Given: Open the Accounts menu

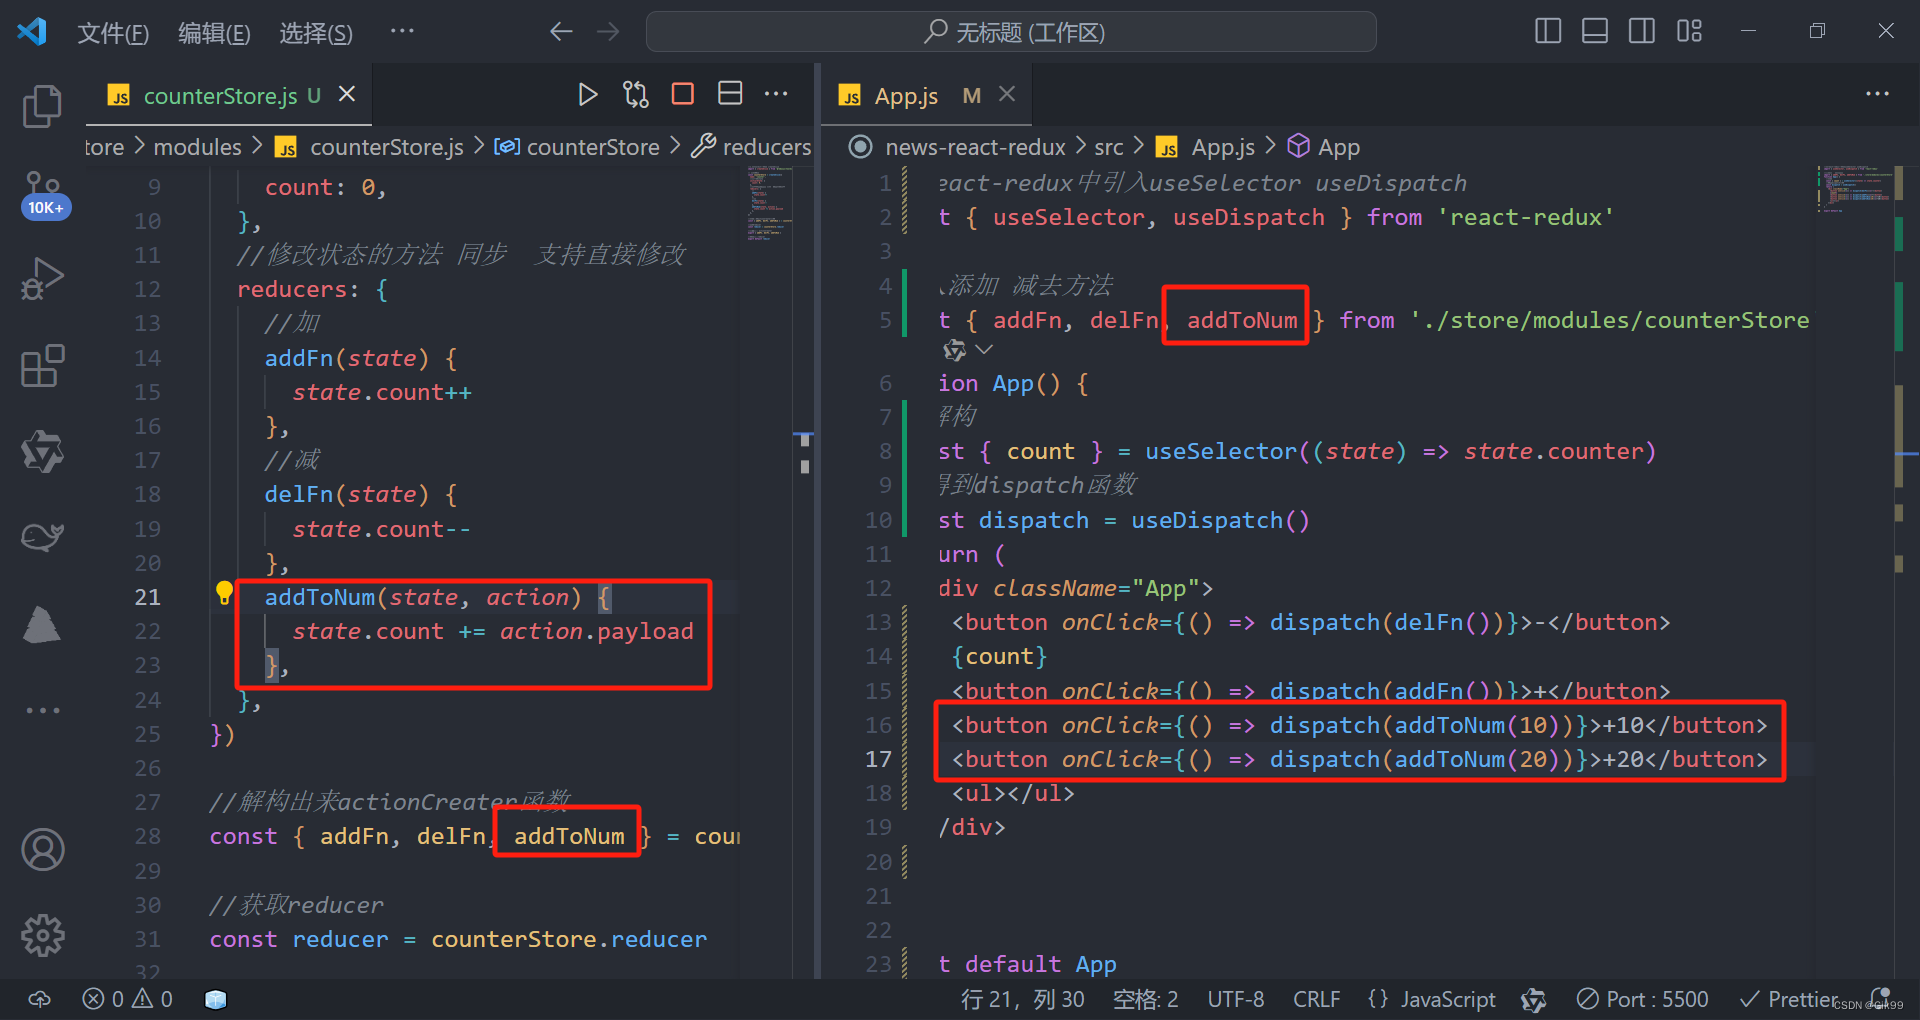Looking at the screenshot, I should coord(42,850).
